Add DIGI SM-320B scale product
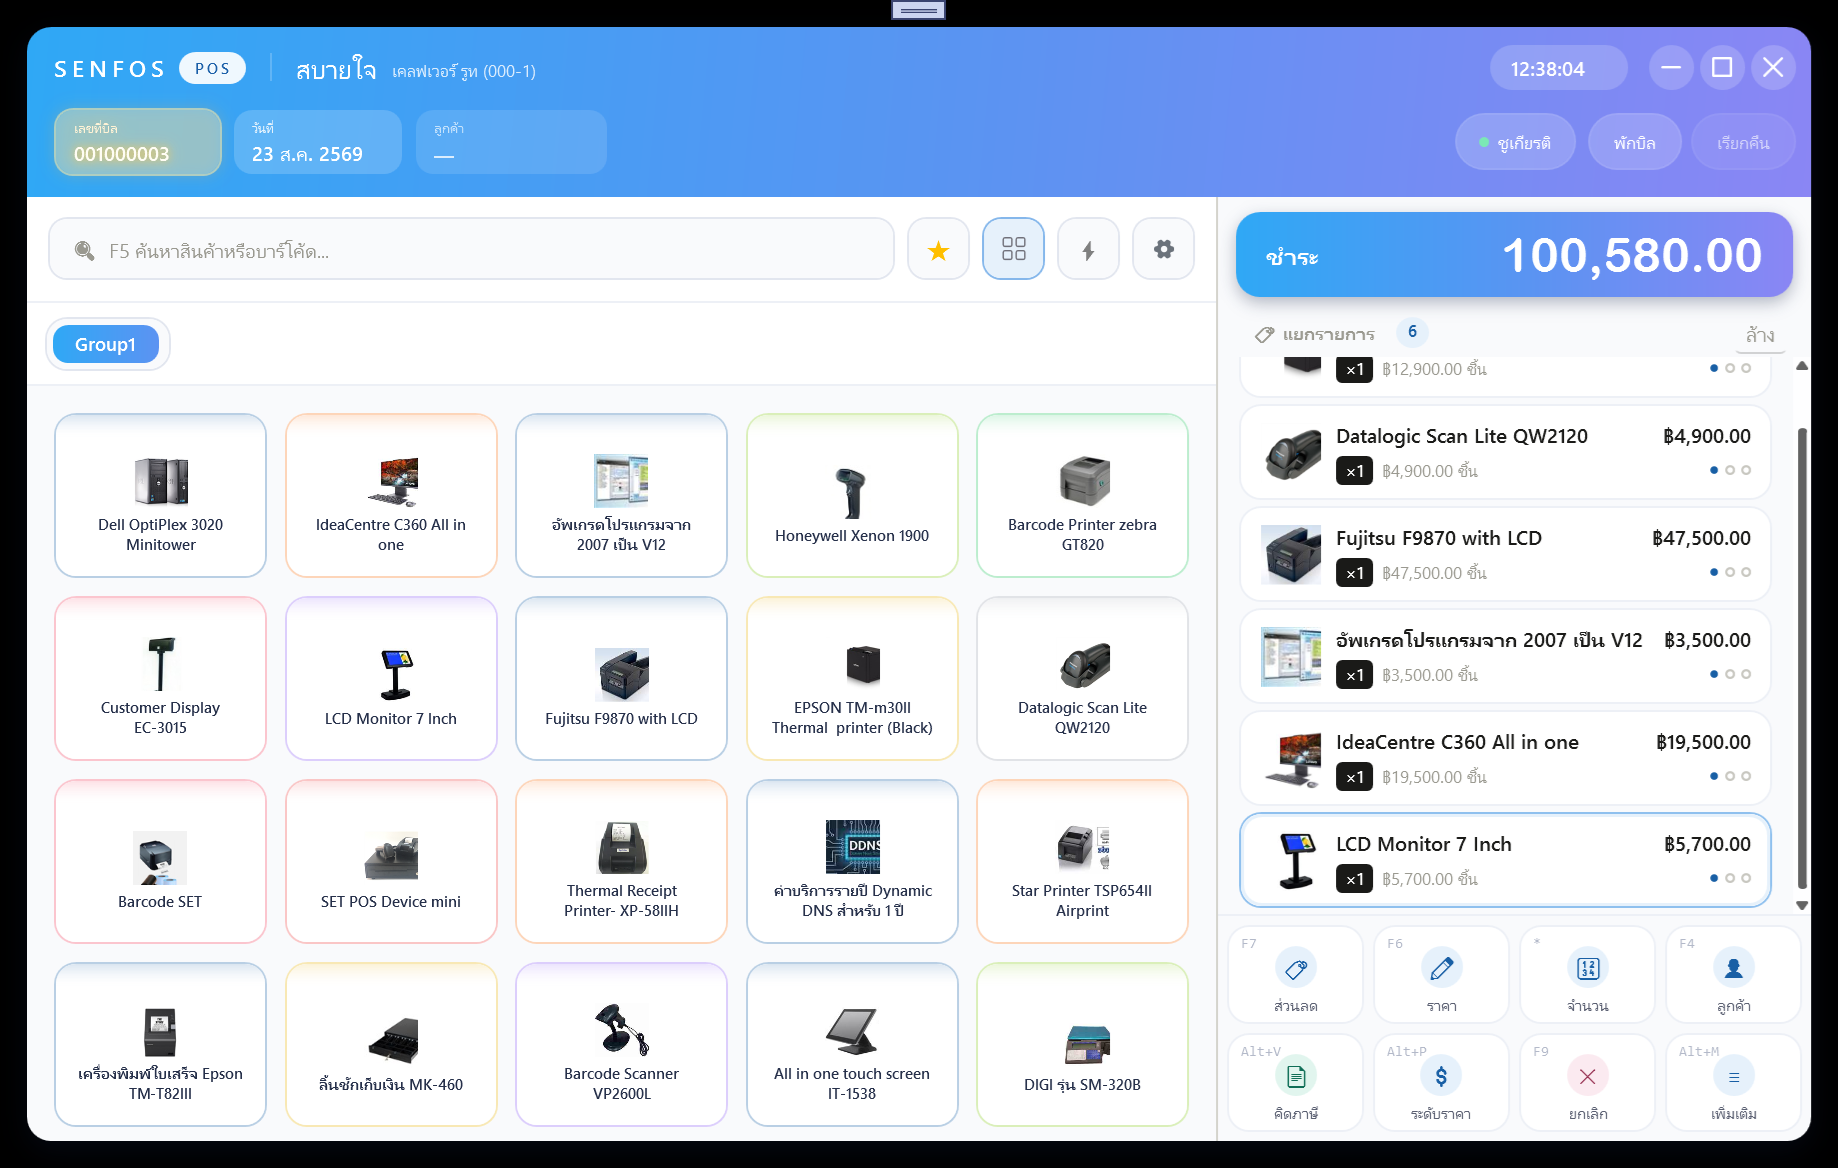Image resolution: width=1838 pixels, height=1168 pixels. [1082, 1044]
